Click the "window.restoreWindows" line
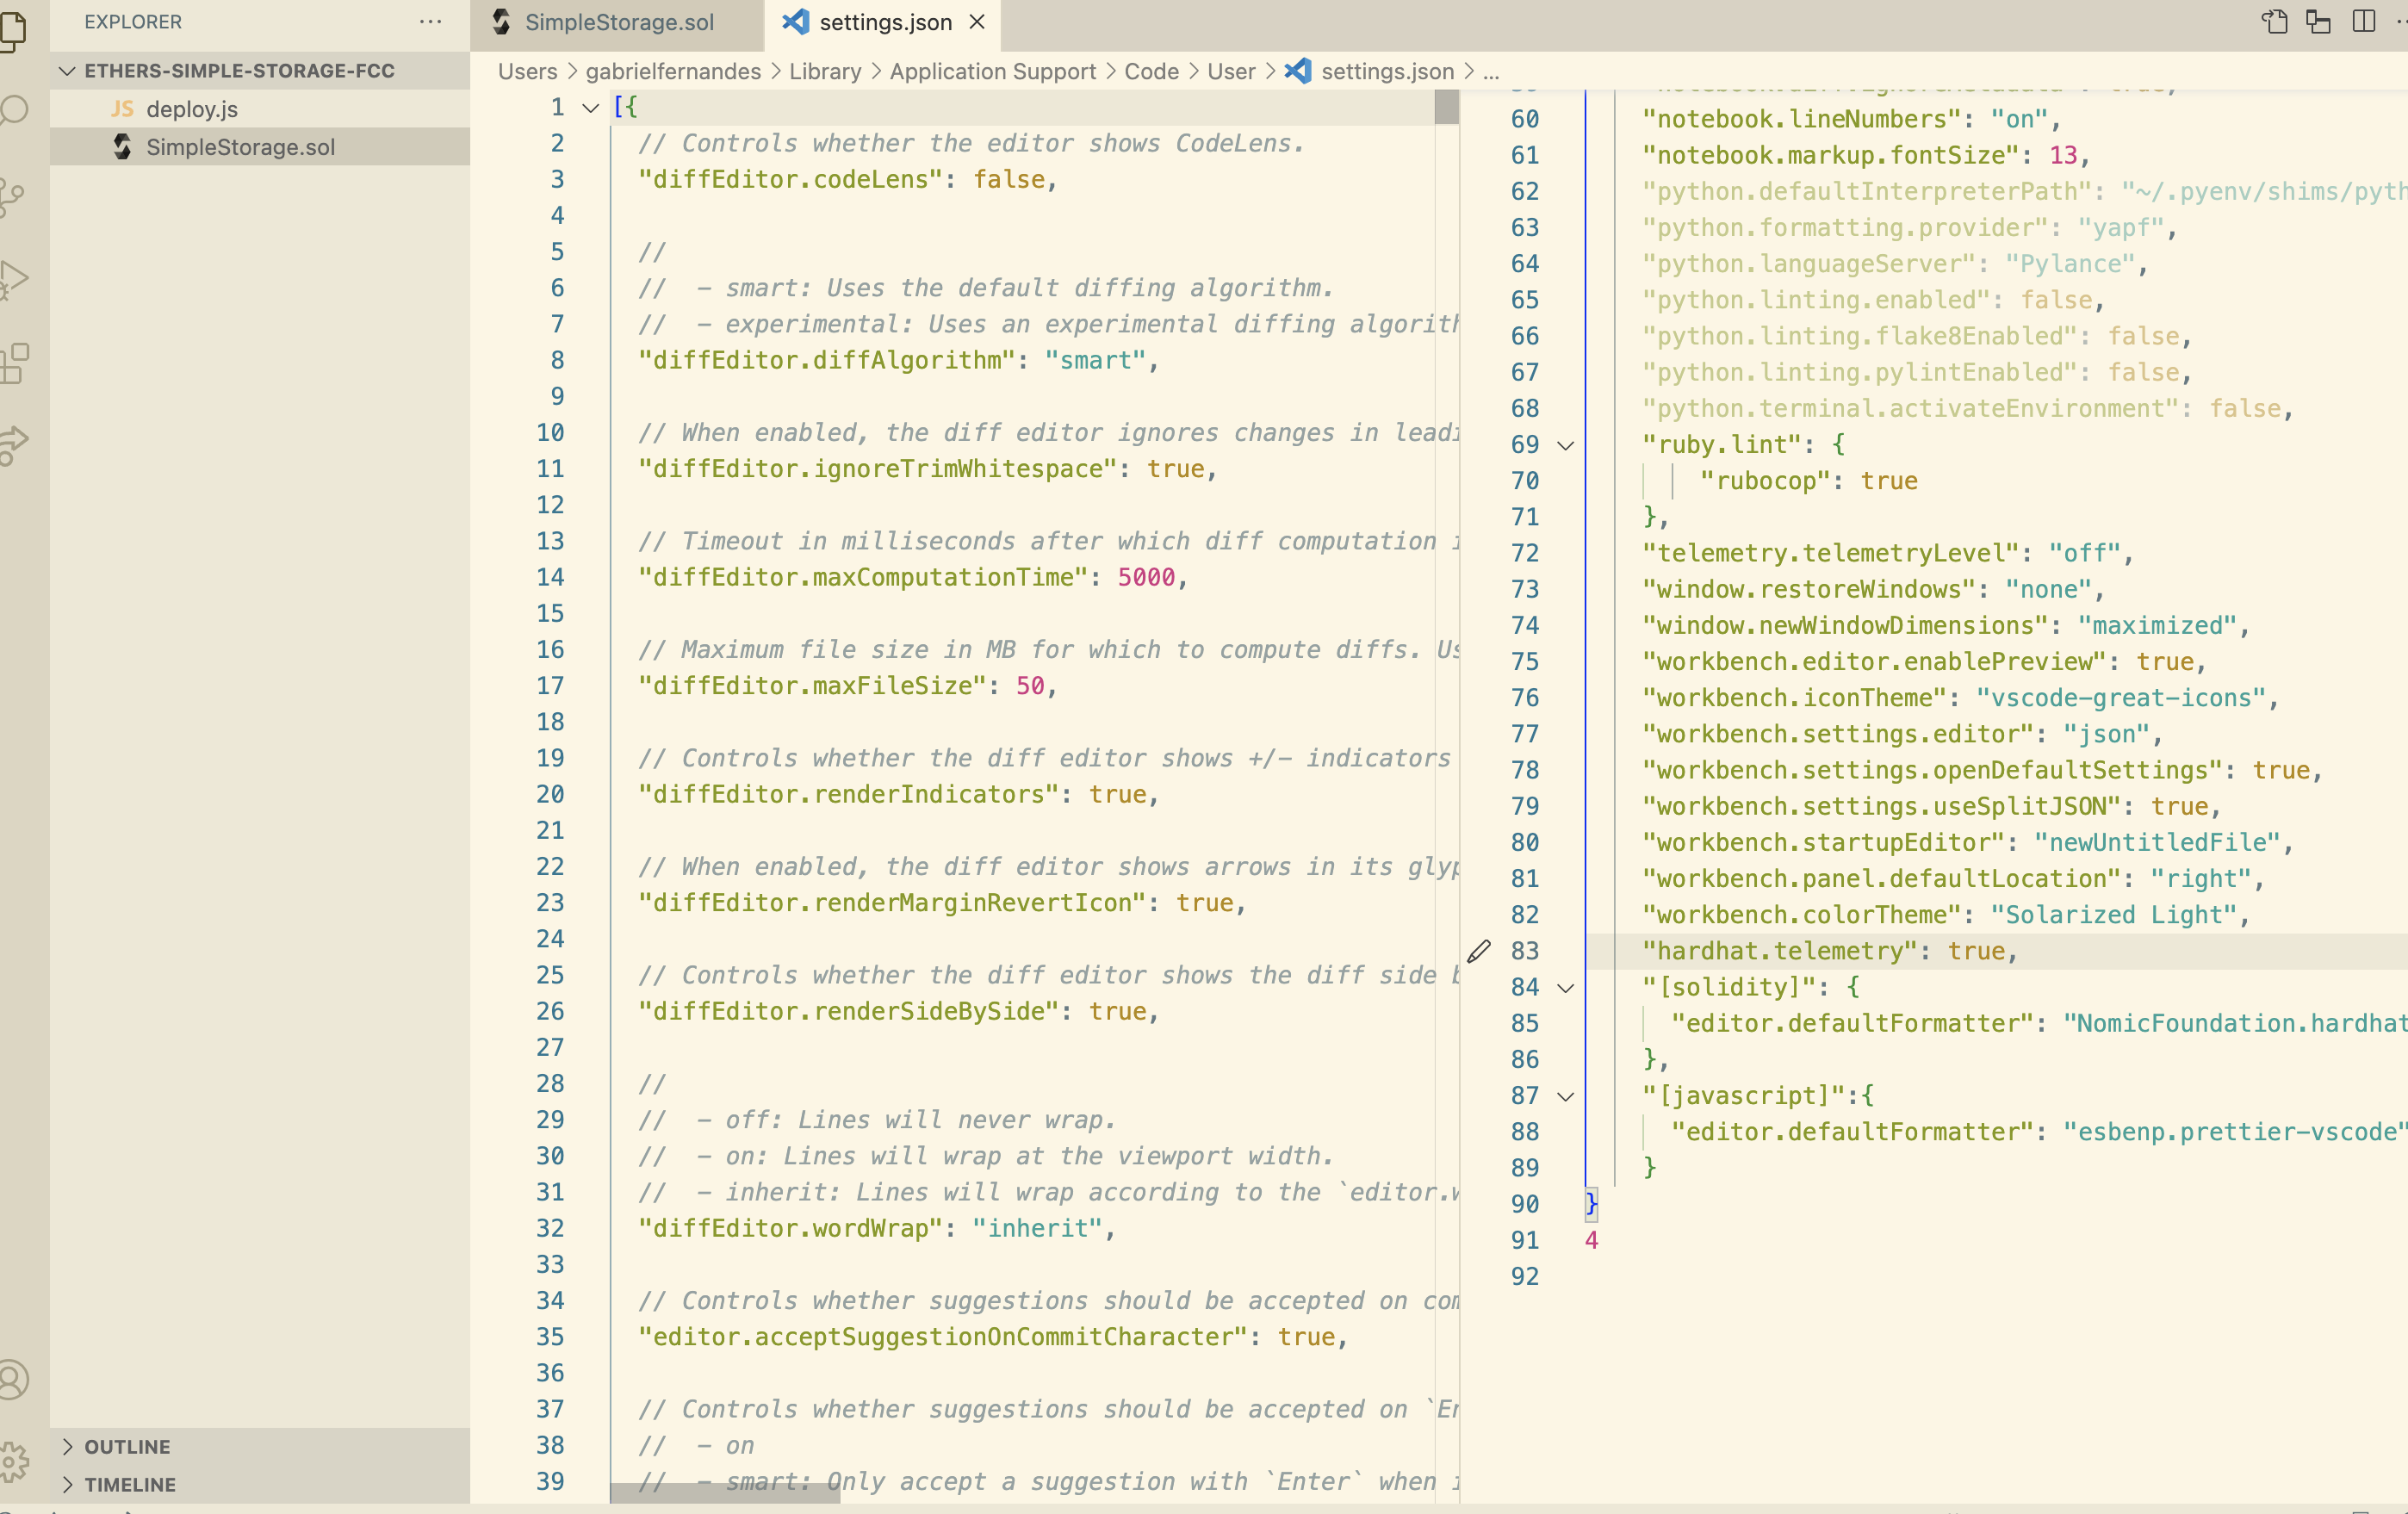The image size is (2408, 1514). pos(1874,589)
